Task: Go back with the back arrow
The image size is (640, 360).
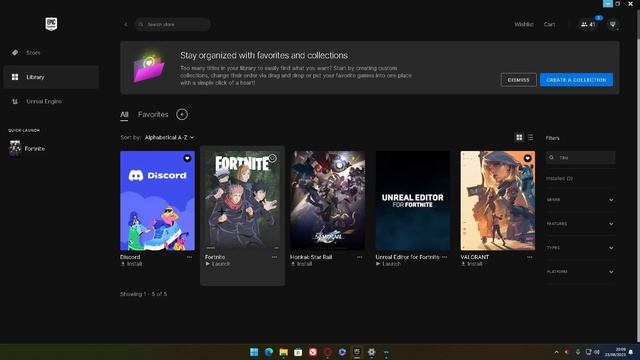Action: [x=125, y=24]
